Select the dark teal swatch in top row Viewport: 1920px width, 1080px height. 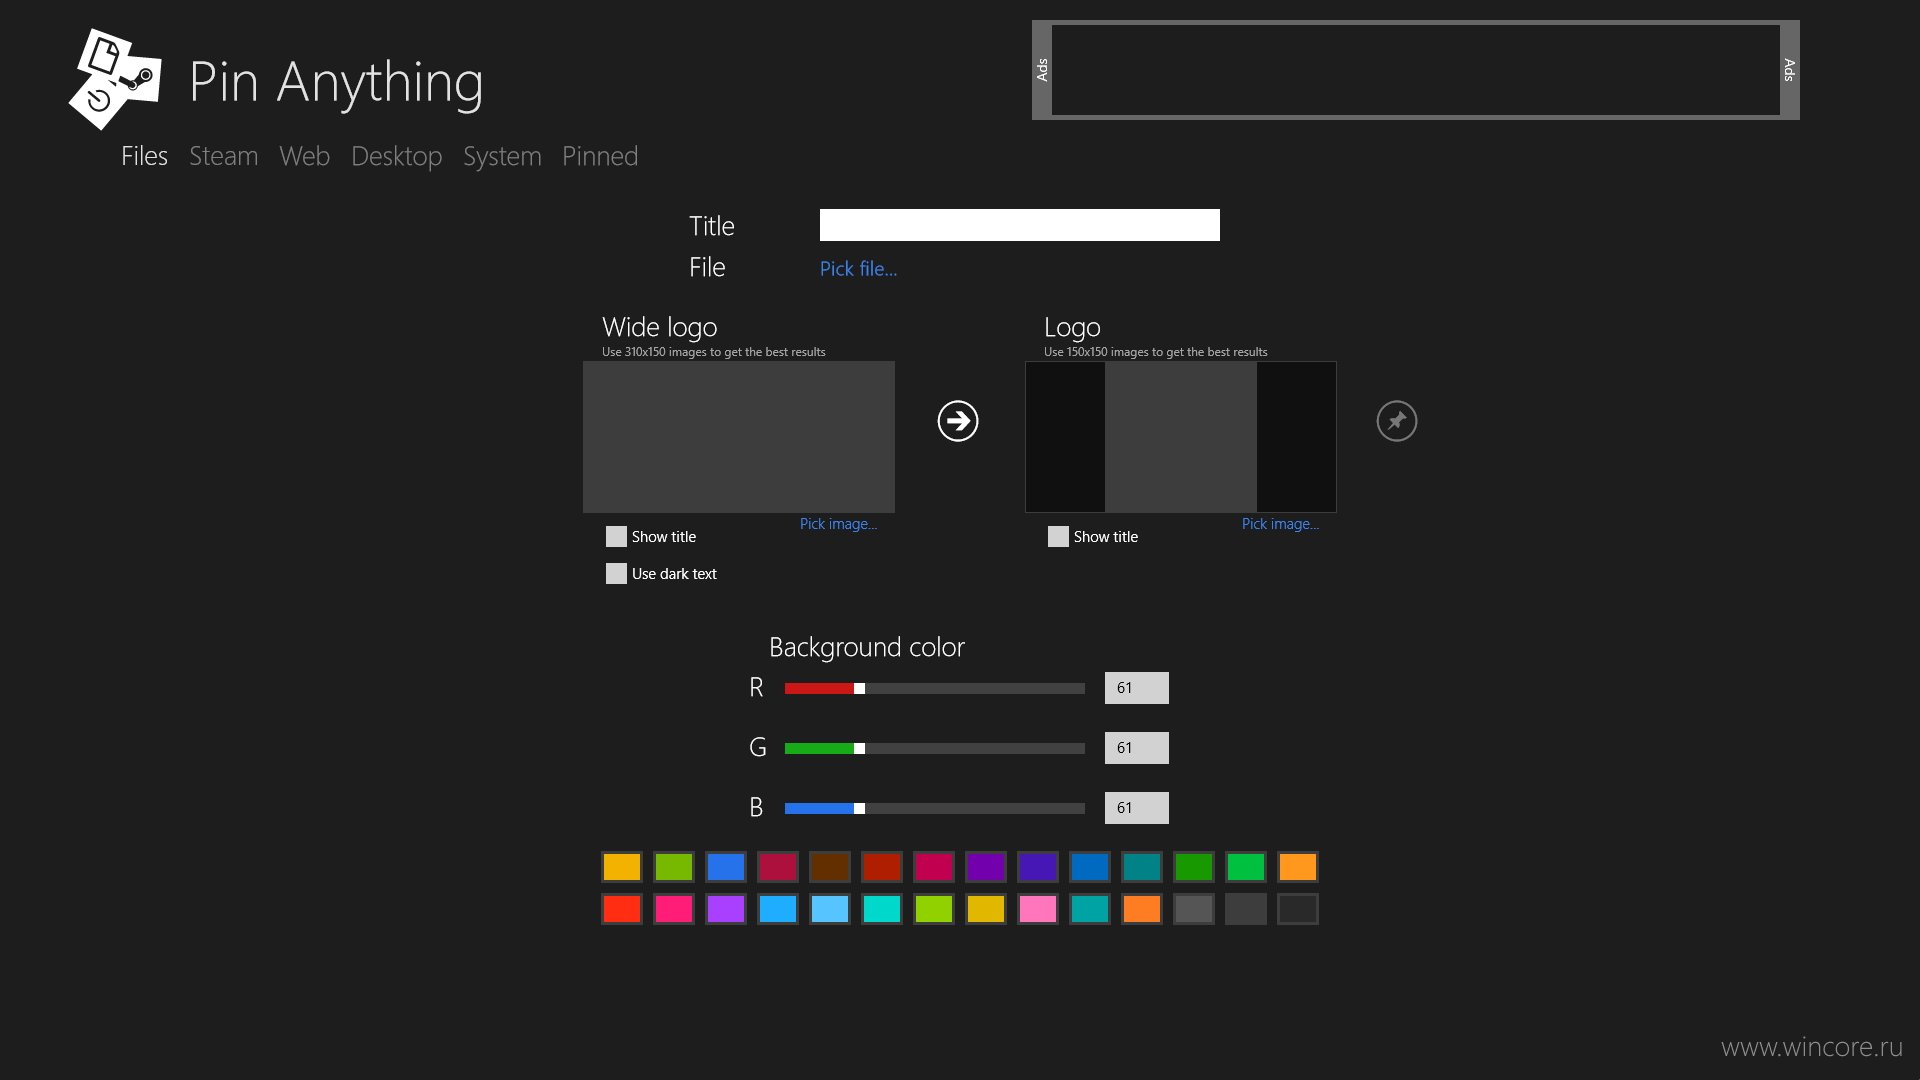point(1142,867)
